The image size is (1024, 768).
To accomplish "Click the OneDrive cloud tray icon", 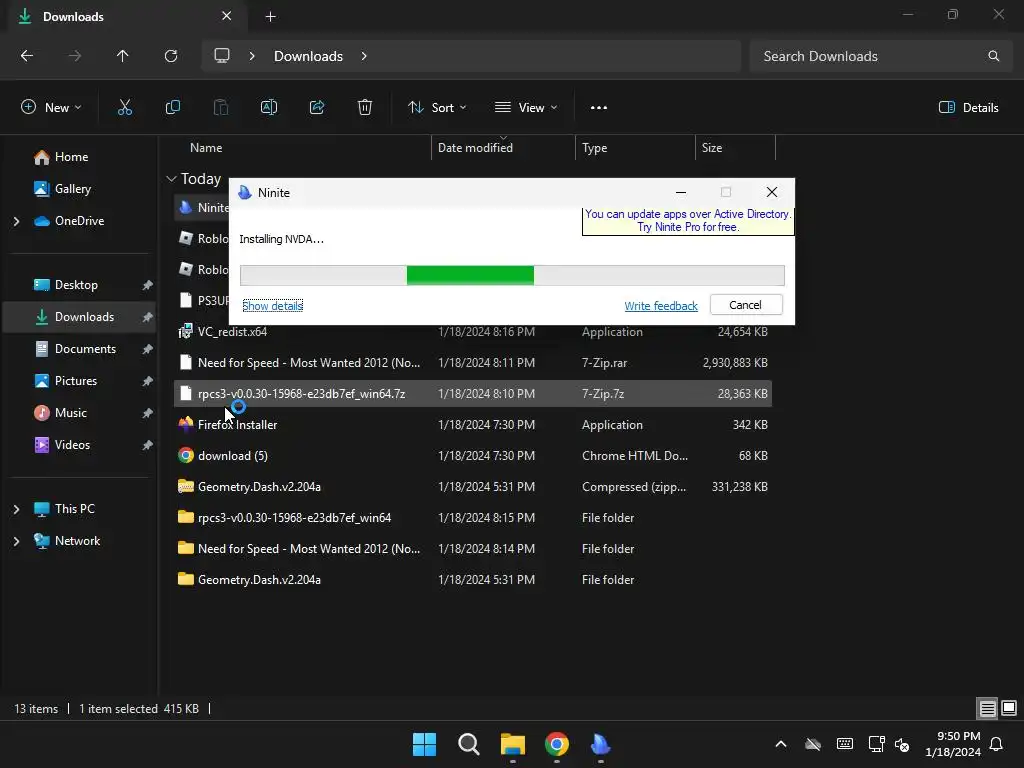I will click(x=813, y=744).
